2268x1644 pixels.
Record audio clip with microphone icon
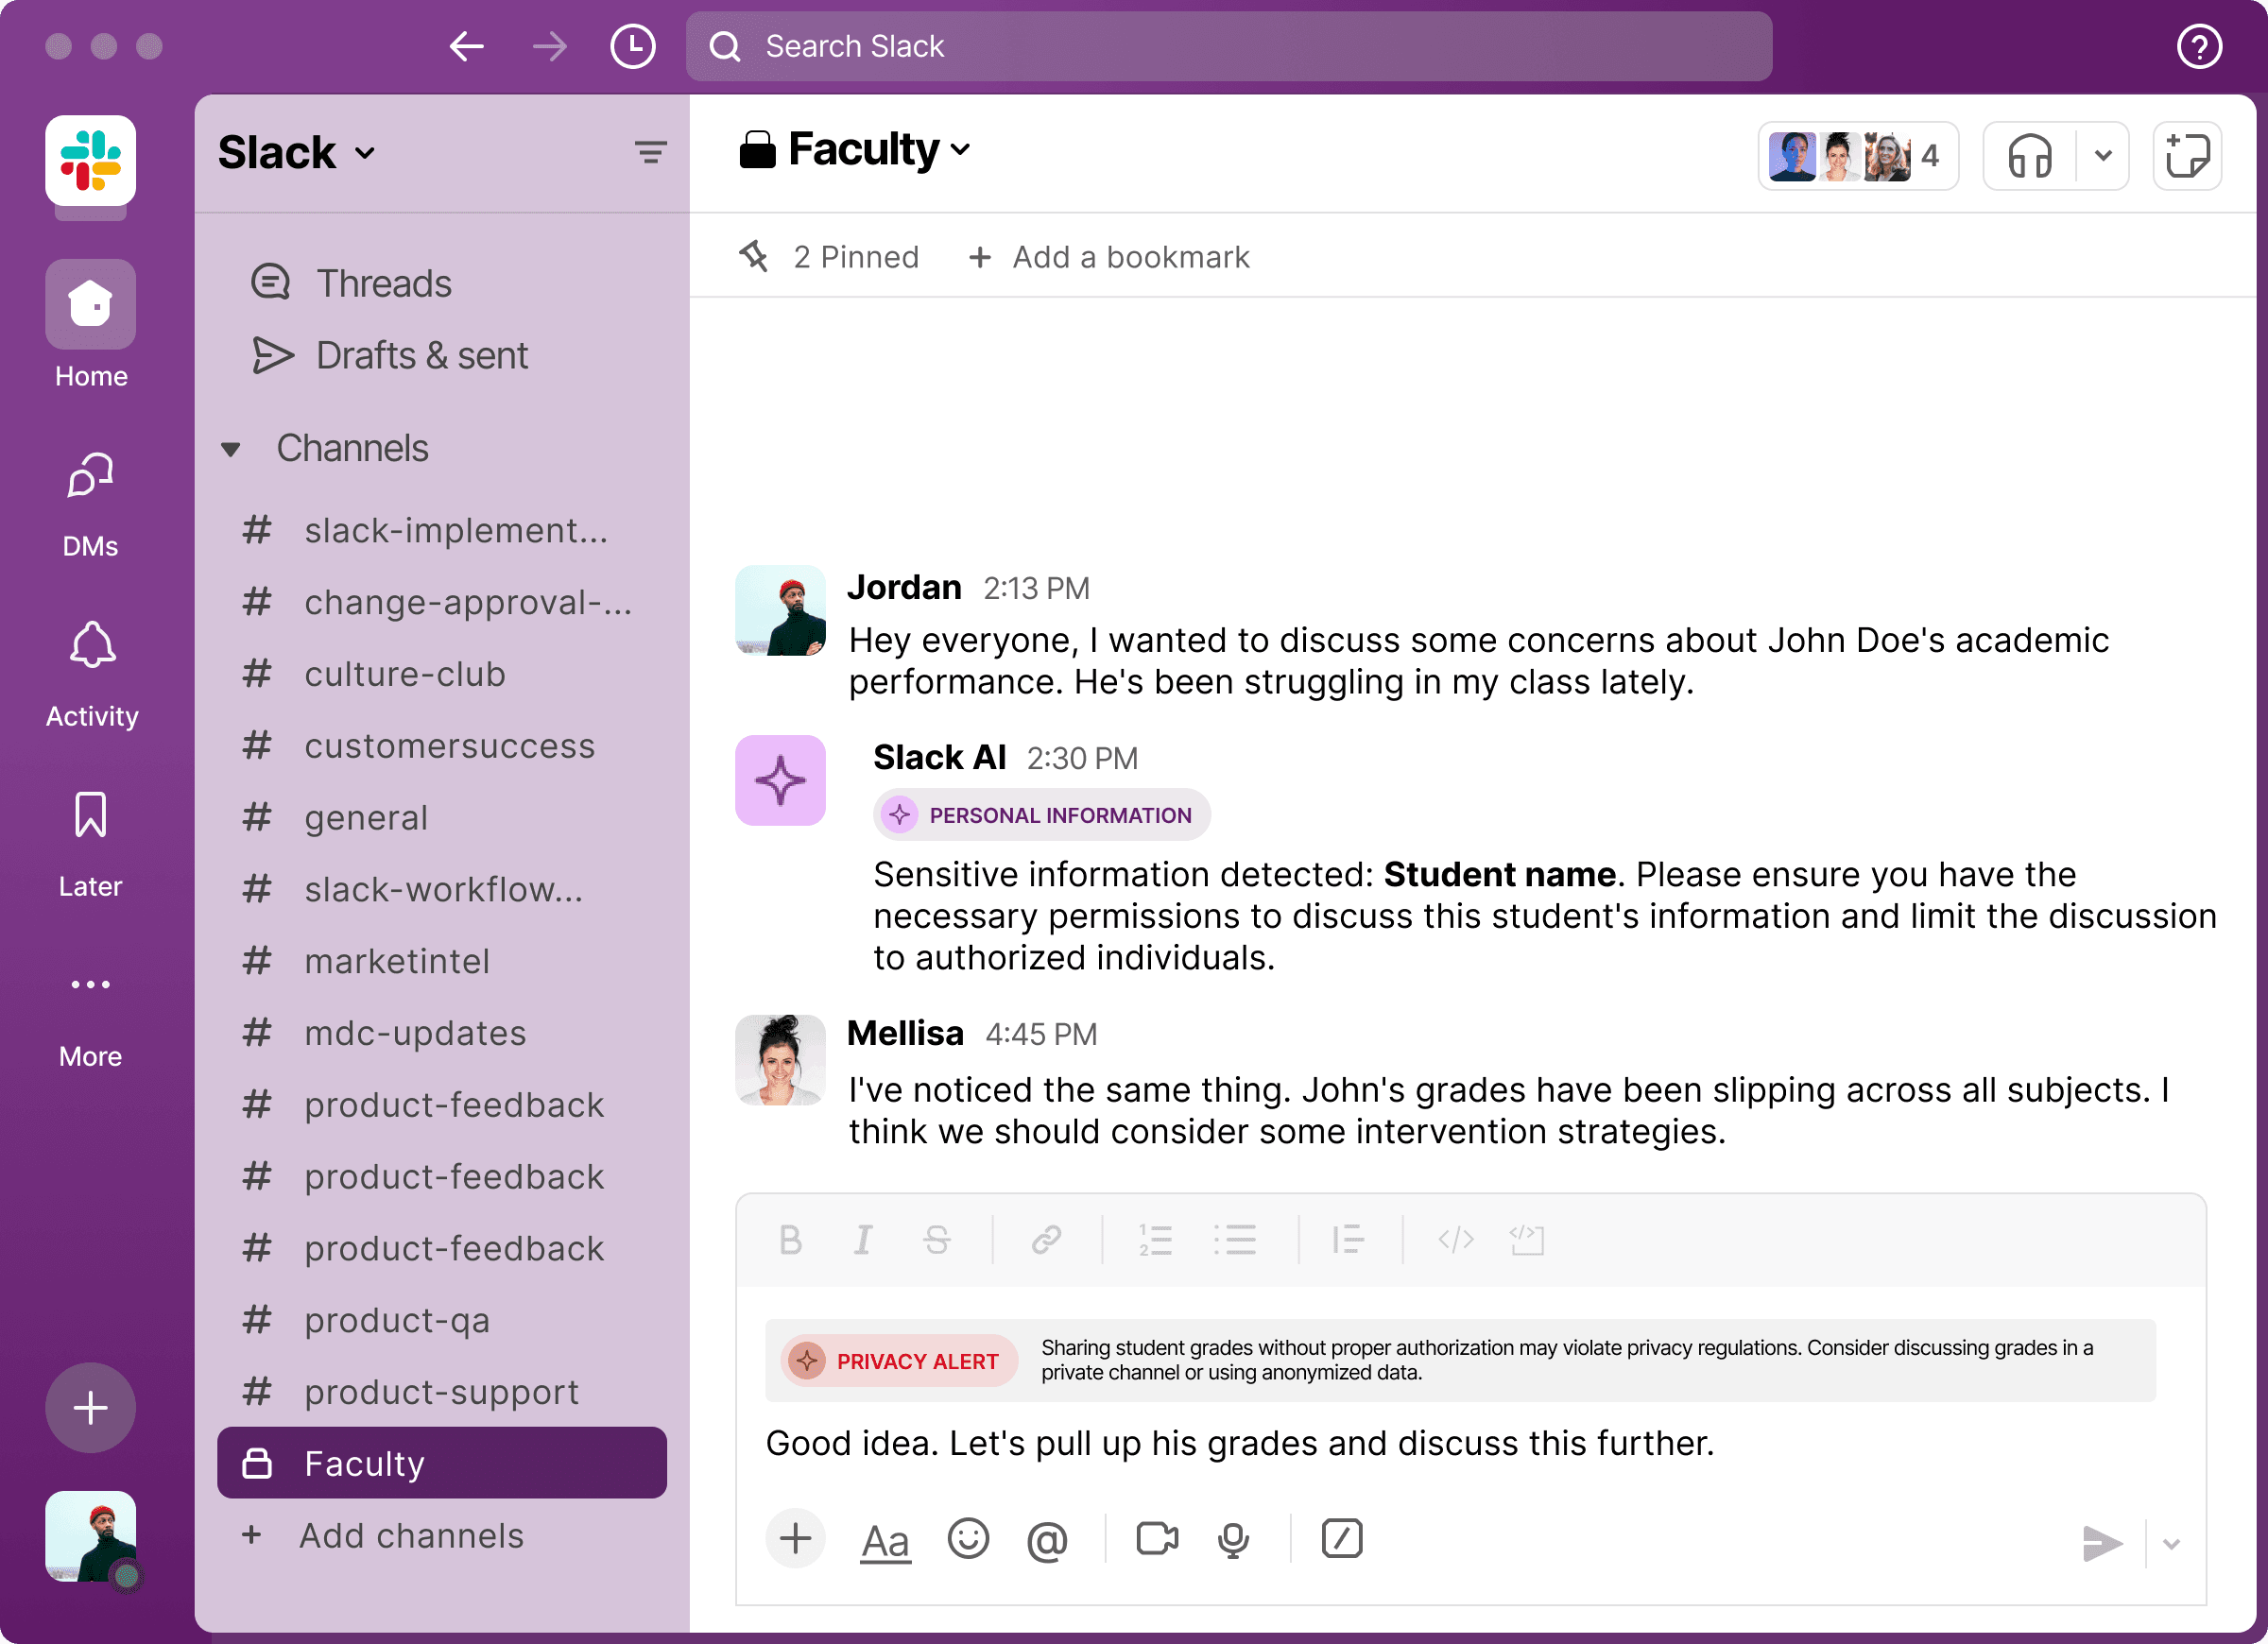click(x=1233, y=1539)
